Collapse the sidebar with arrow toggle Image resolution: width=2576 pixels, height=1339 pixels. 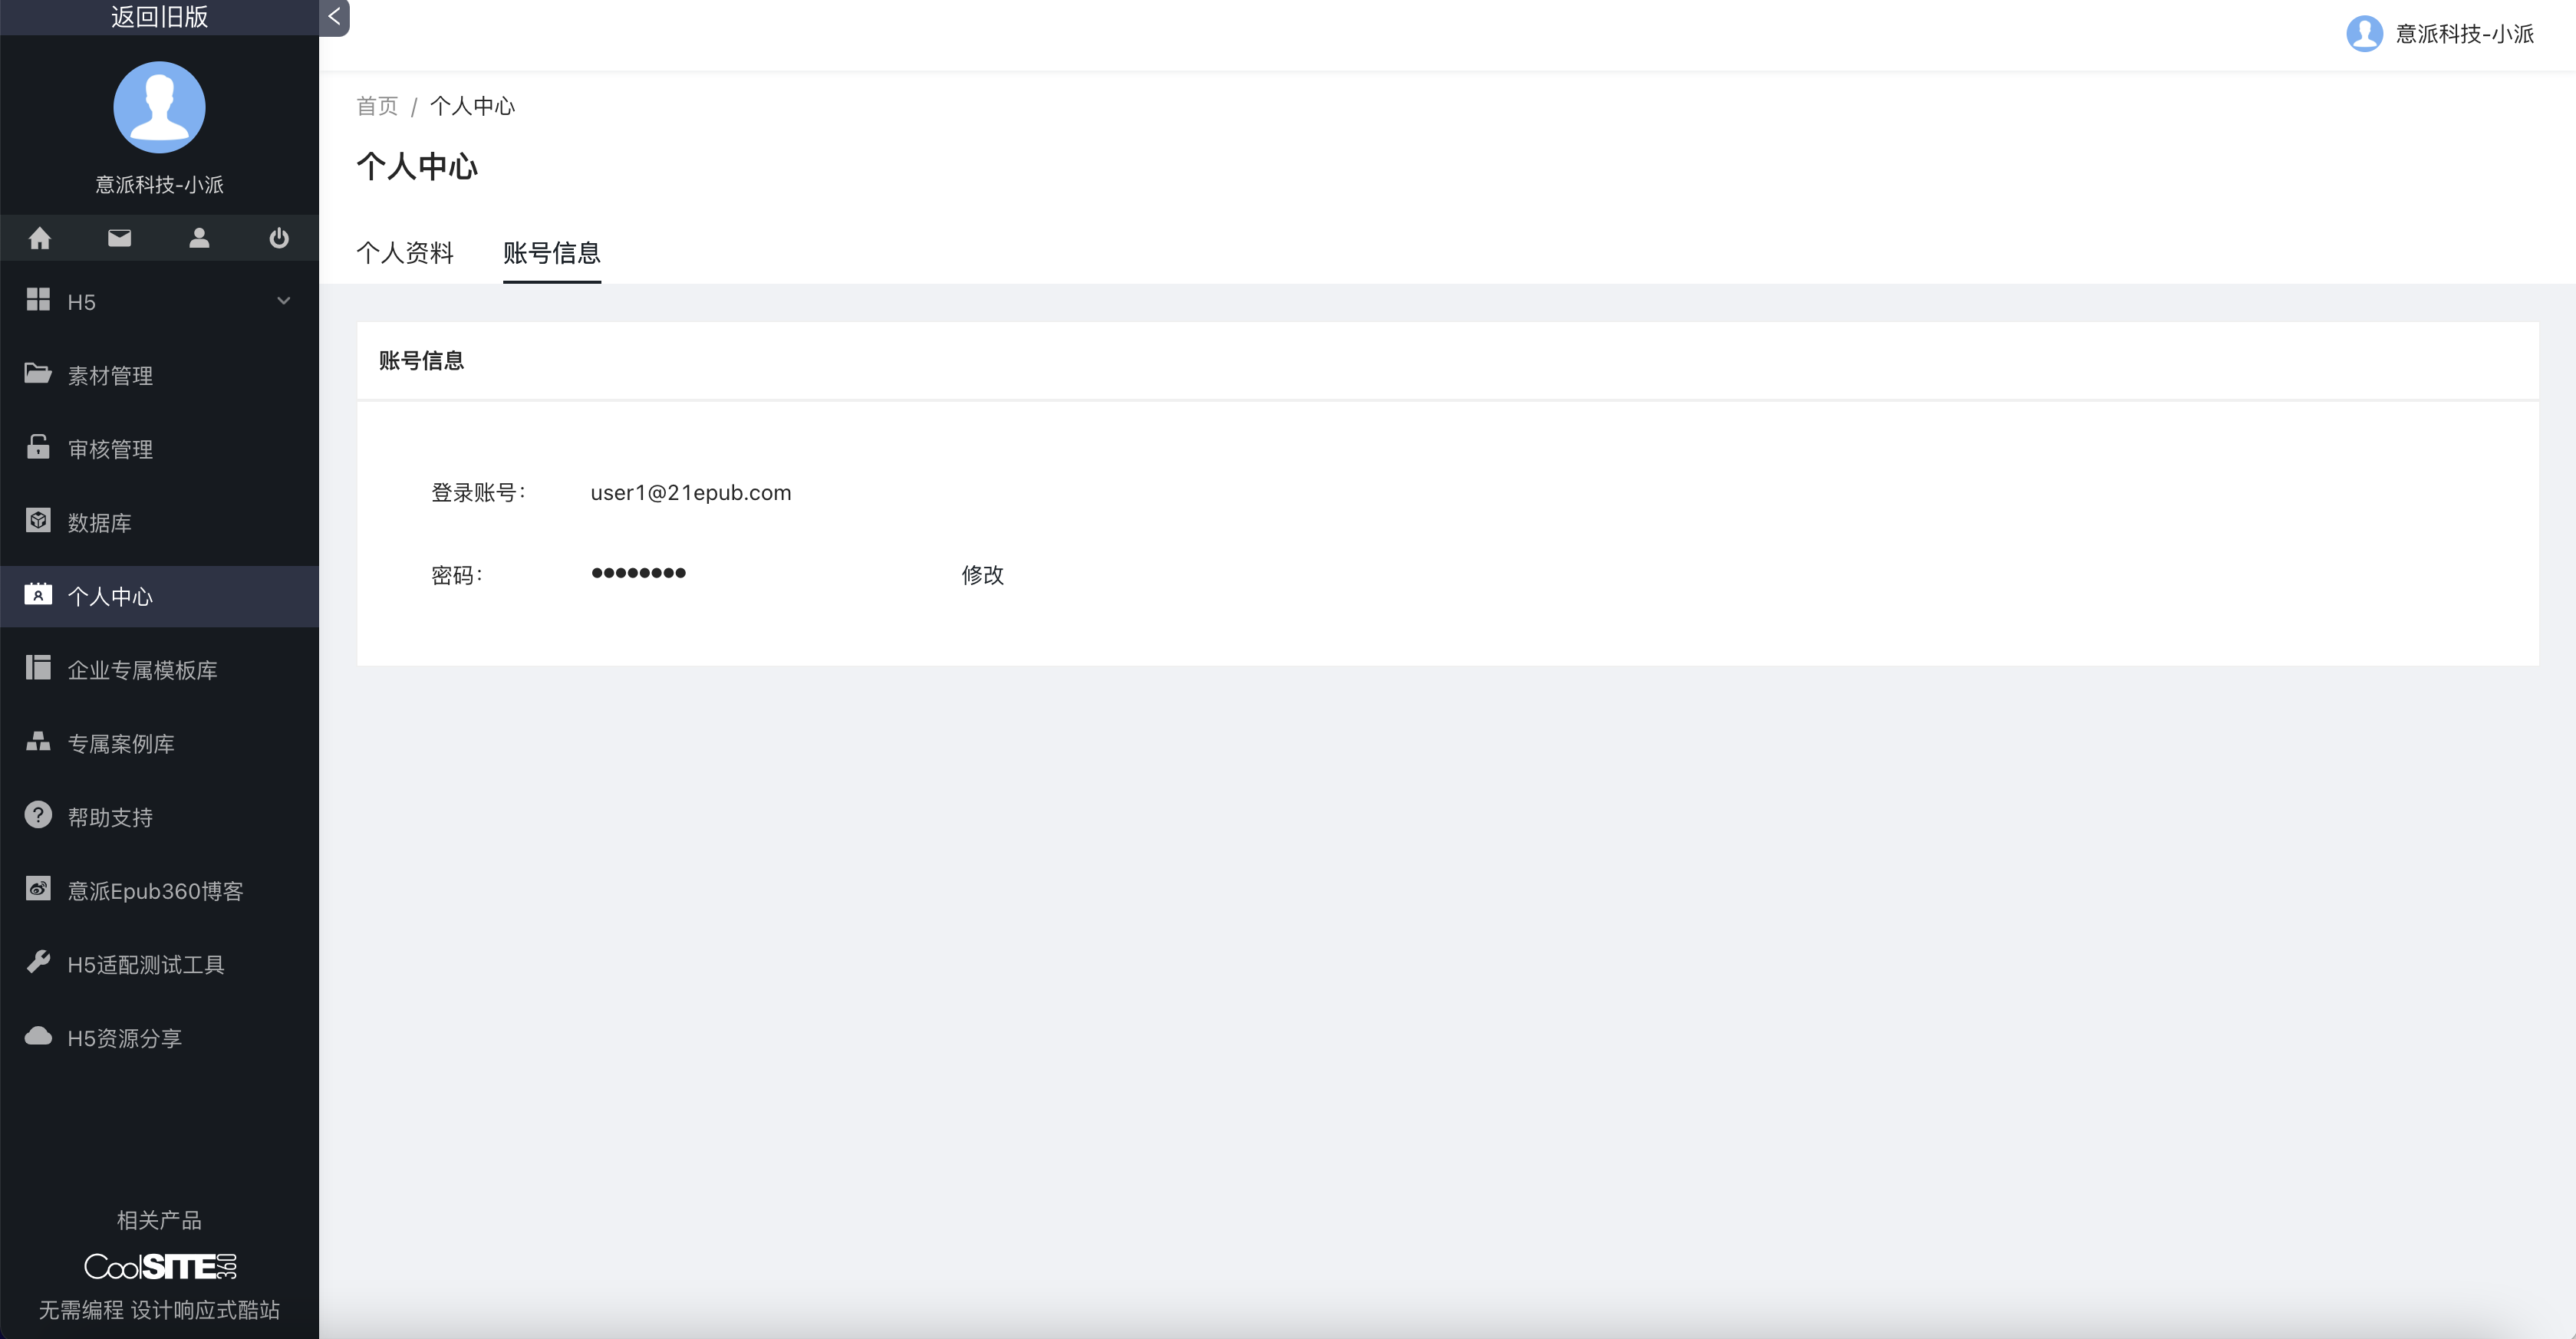tap(334, 17)
